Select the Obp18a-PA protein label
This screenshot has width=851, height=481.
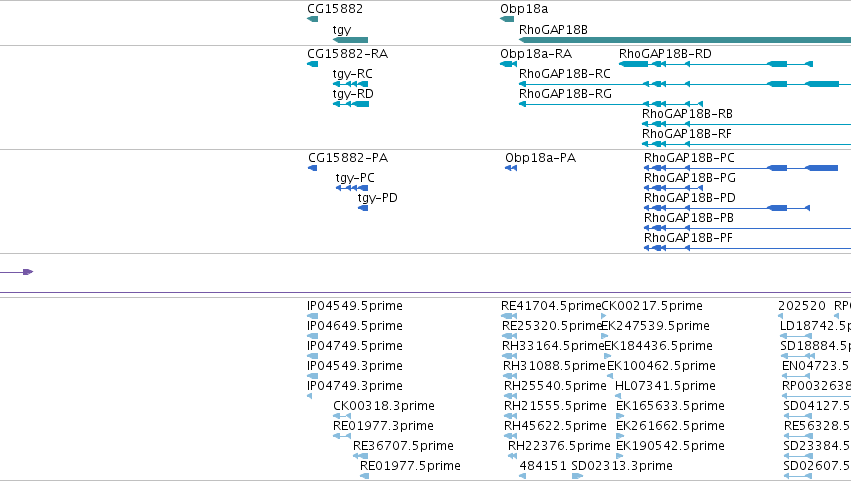click(540, 158)
